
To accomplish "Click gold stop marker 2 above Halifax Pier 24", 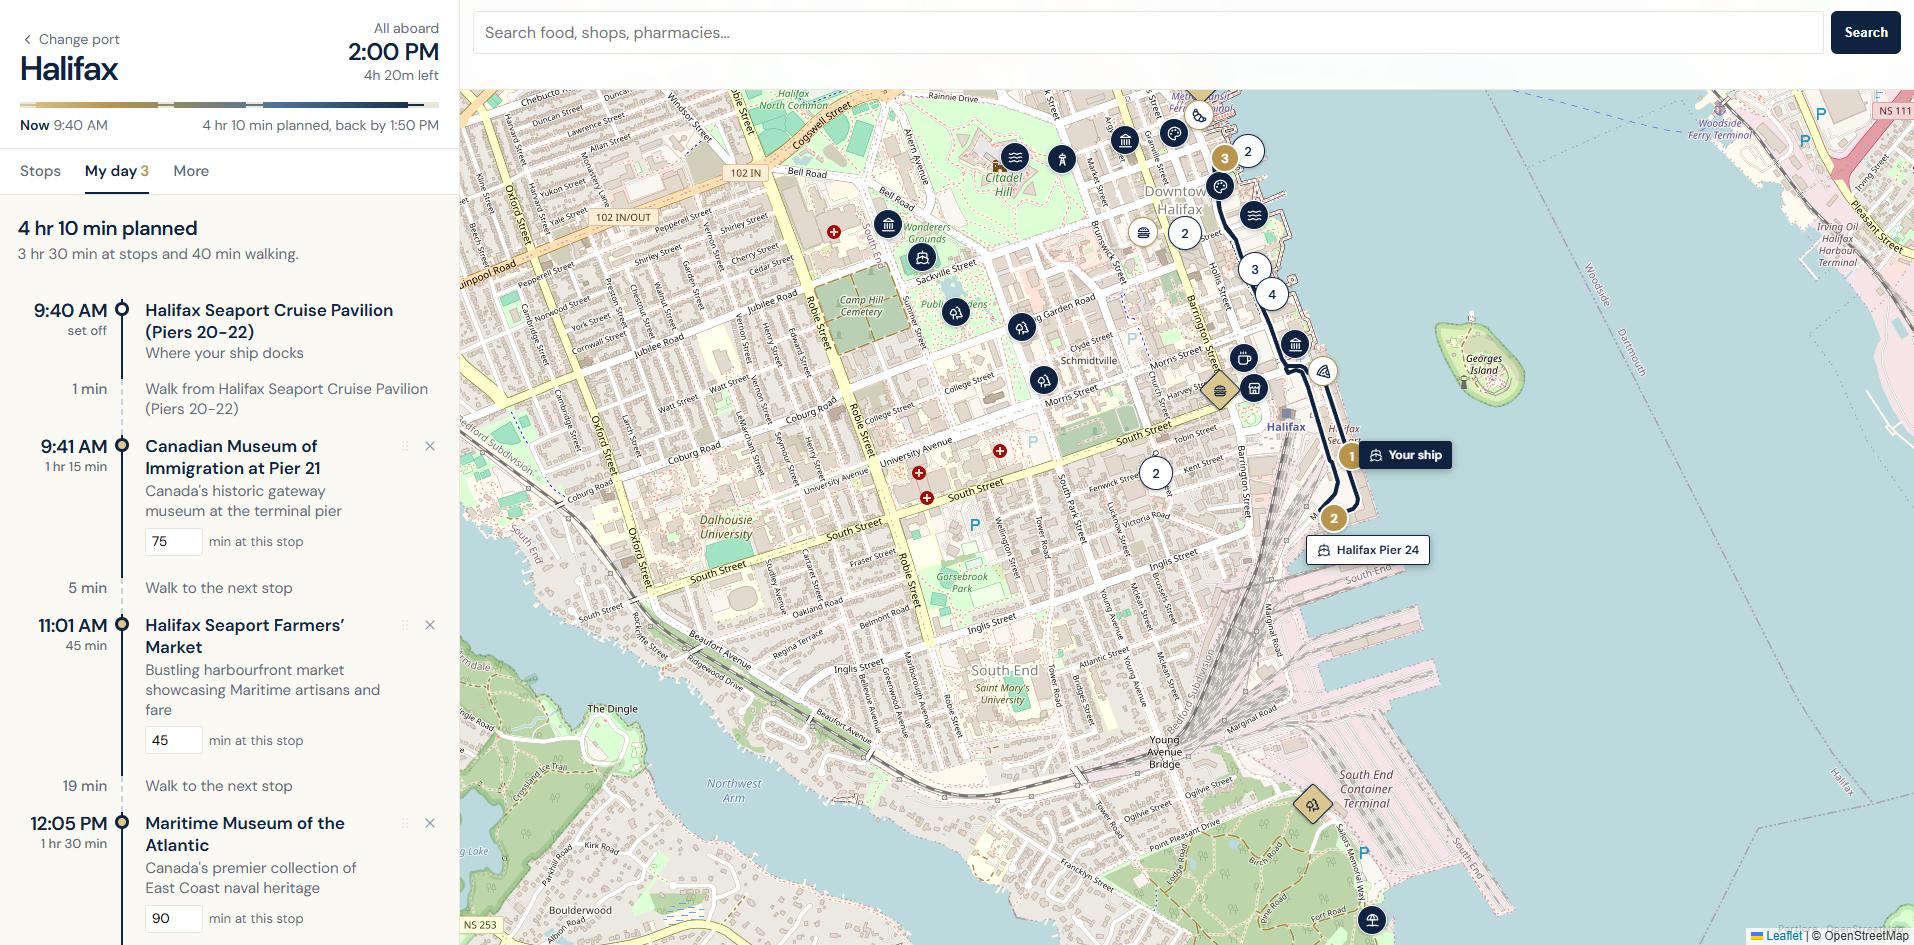I will 1333,518.
